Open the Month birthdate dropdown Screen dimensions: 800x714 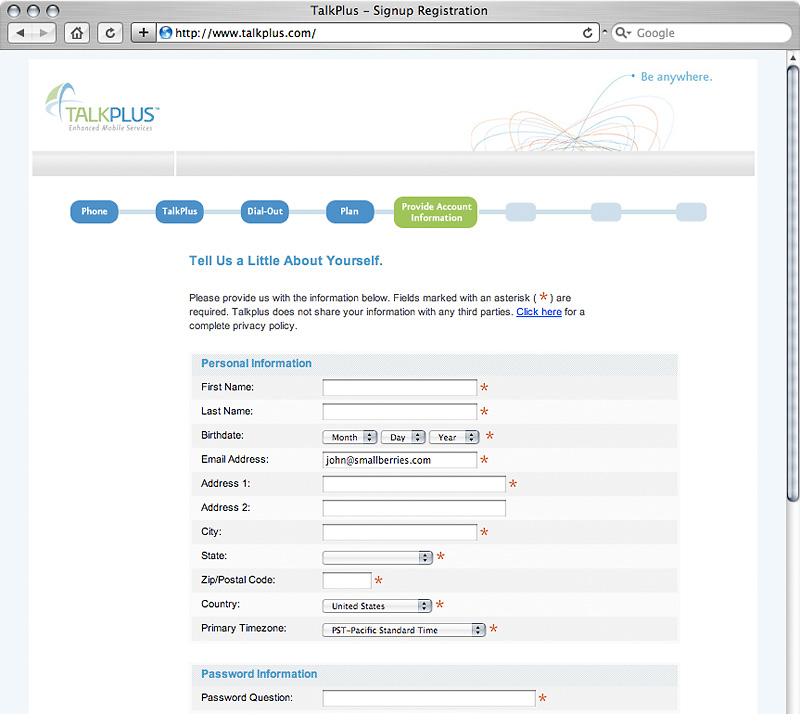click(350, 437)
